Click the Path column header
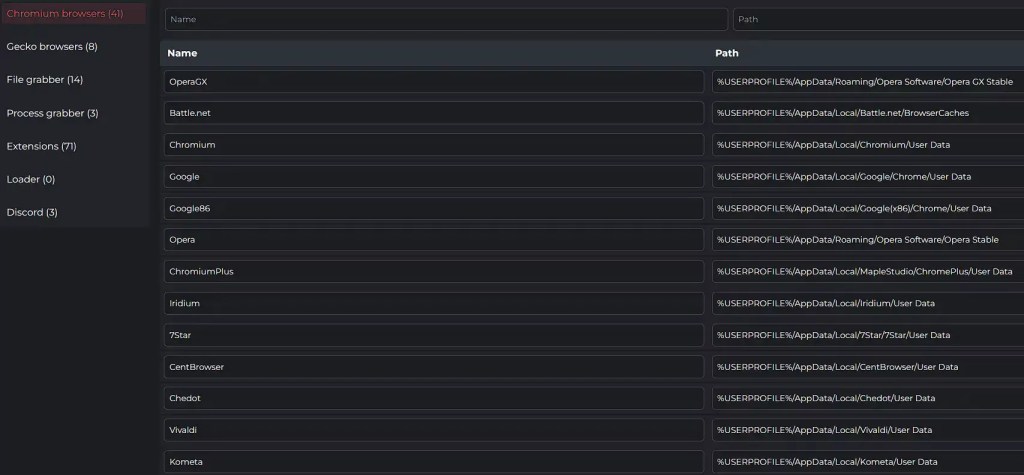The image size is (1024, 475). tap(727, 53)
